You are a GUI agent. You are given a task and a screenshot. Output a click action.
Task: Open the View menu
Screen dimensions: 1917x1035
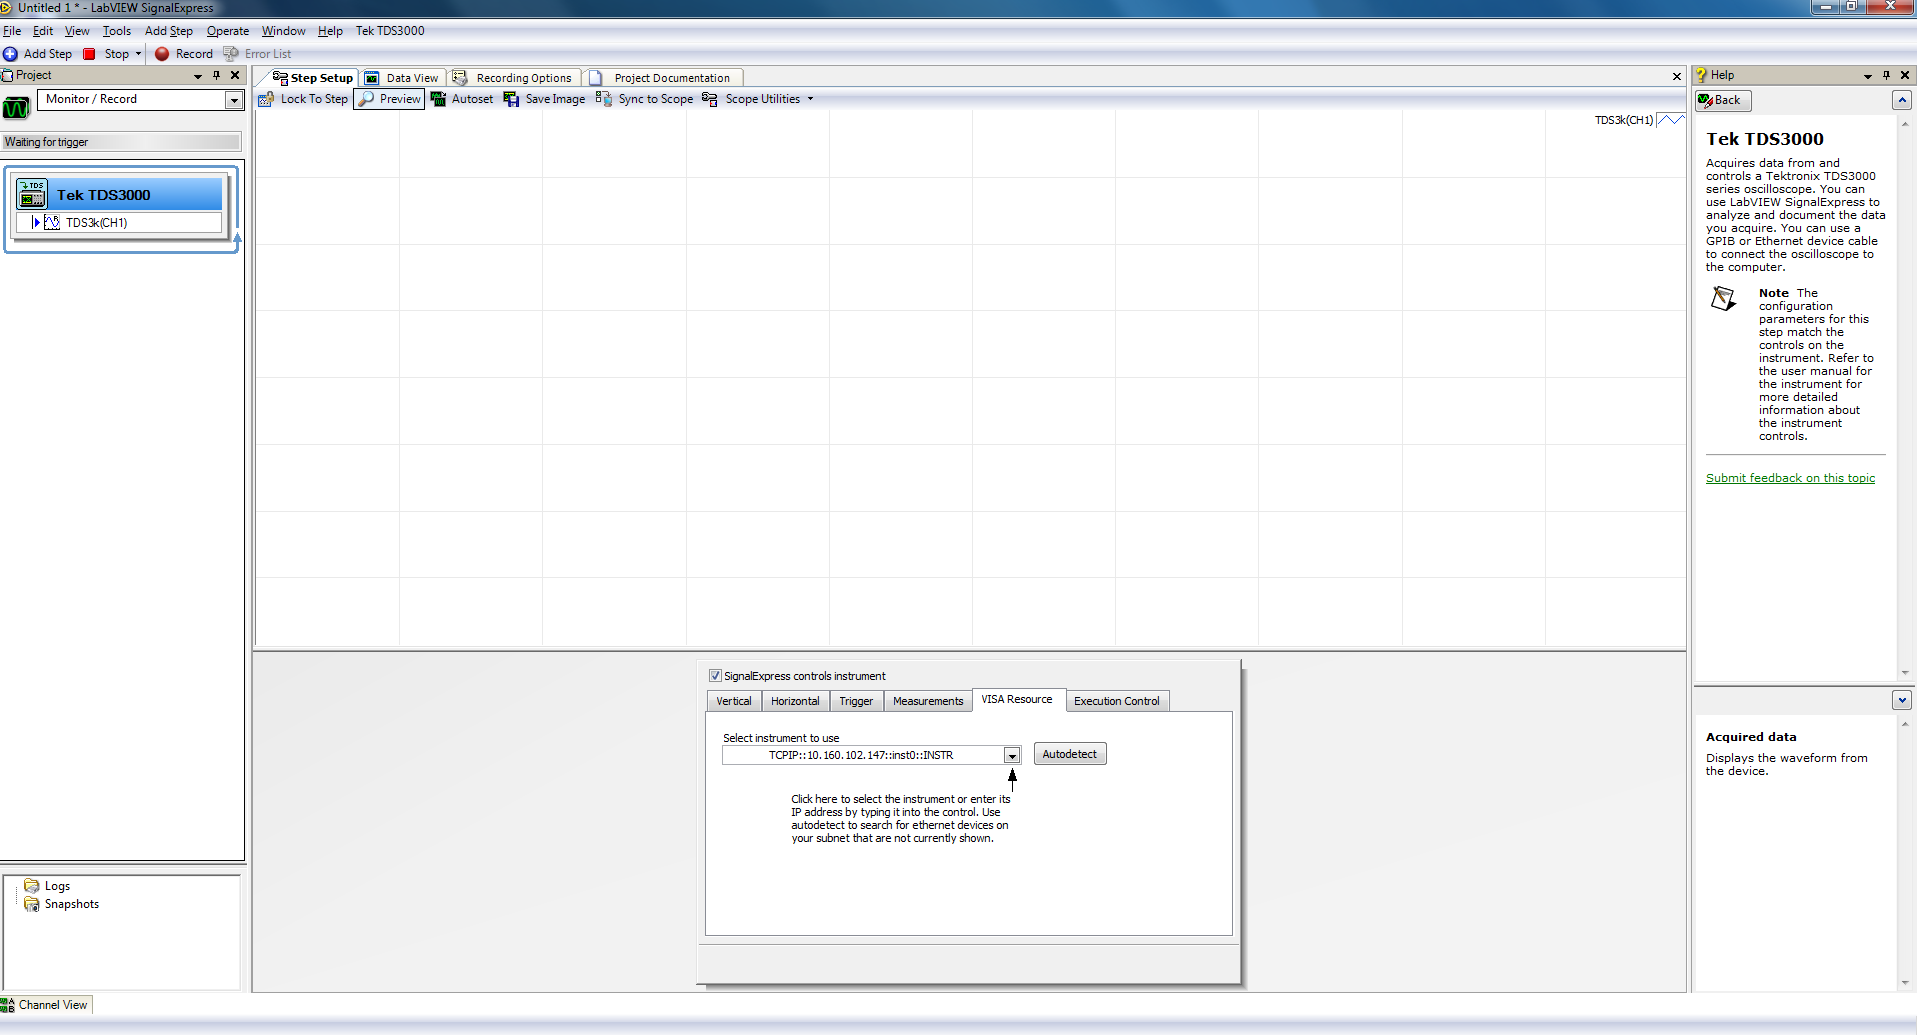(x=77, y=31)
